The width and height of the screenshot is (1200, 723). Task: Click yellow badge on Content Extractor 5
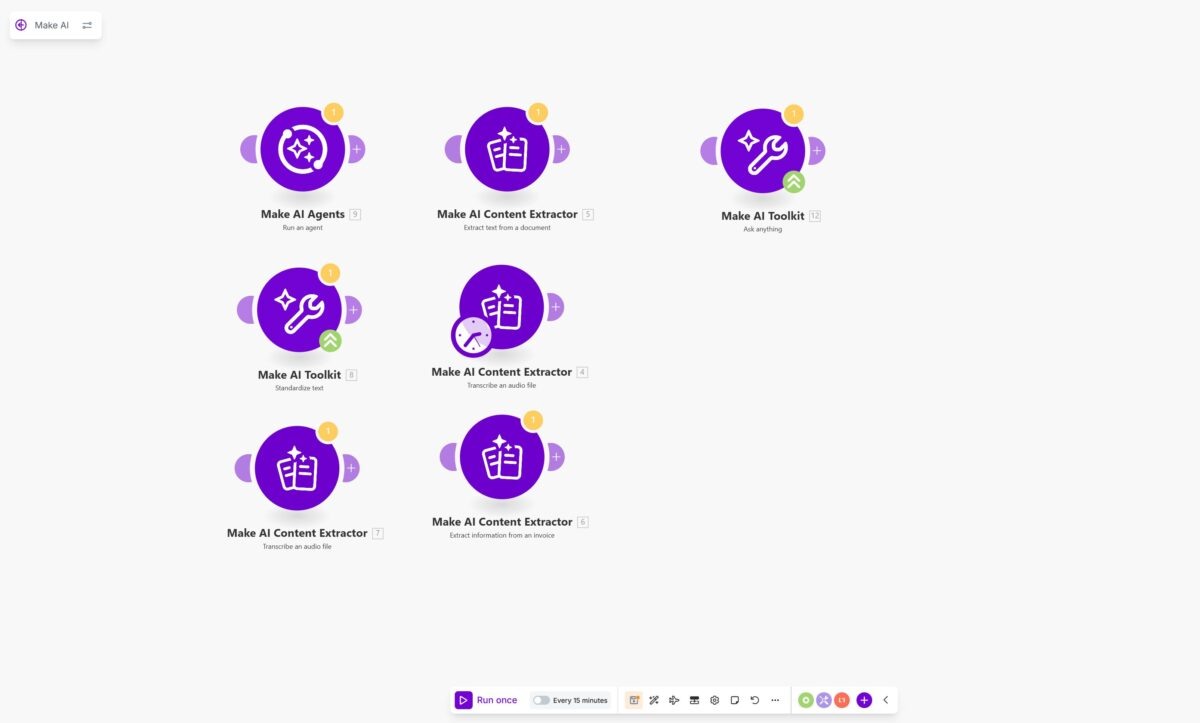click(x=538, y=113)
